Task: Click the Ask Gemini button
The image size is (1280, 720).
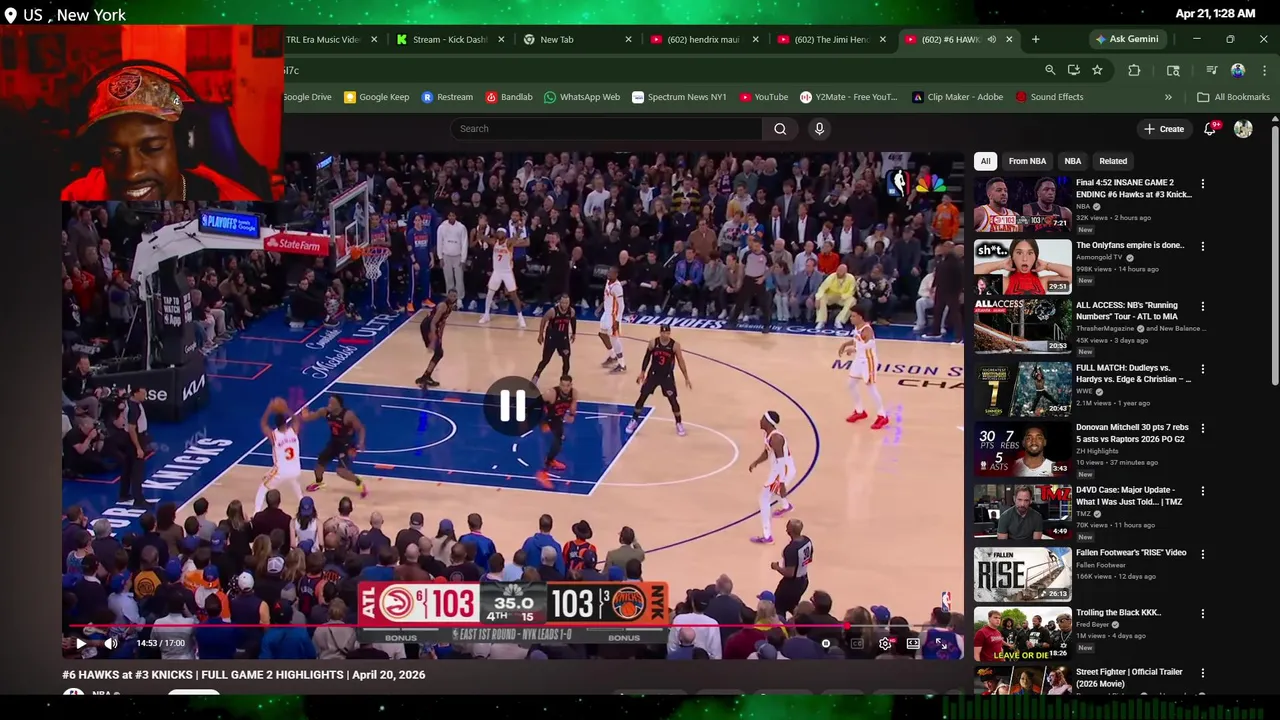Action: click(1127, 39)
